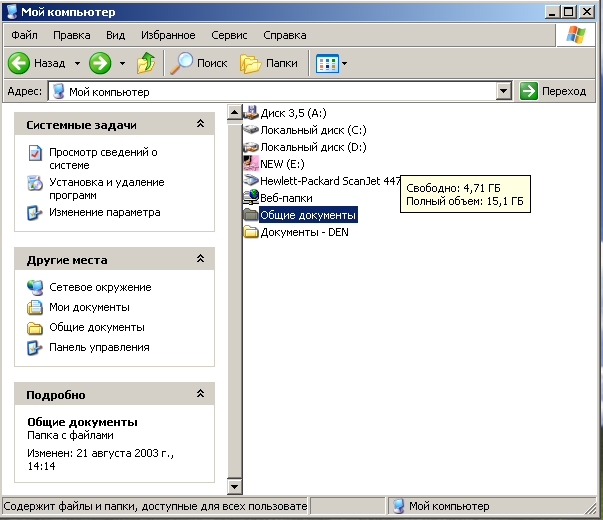Select Локальный диск (D:) drive icon
The height and width of the screenshot is (520, 603).
coord(251,147)
